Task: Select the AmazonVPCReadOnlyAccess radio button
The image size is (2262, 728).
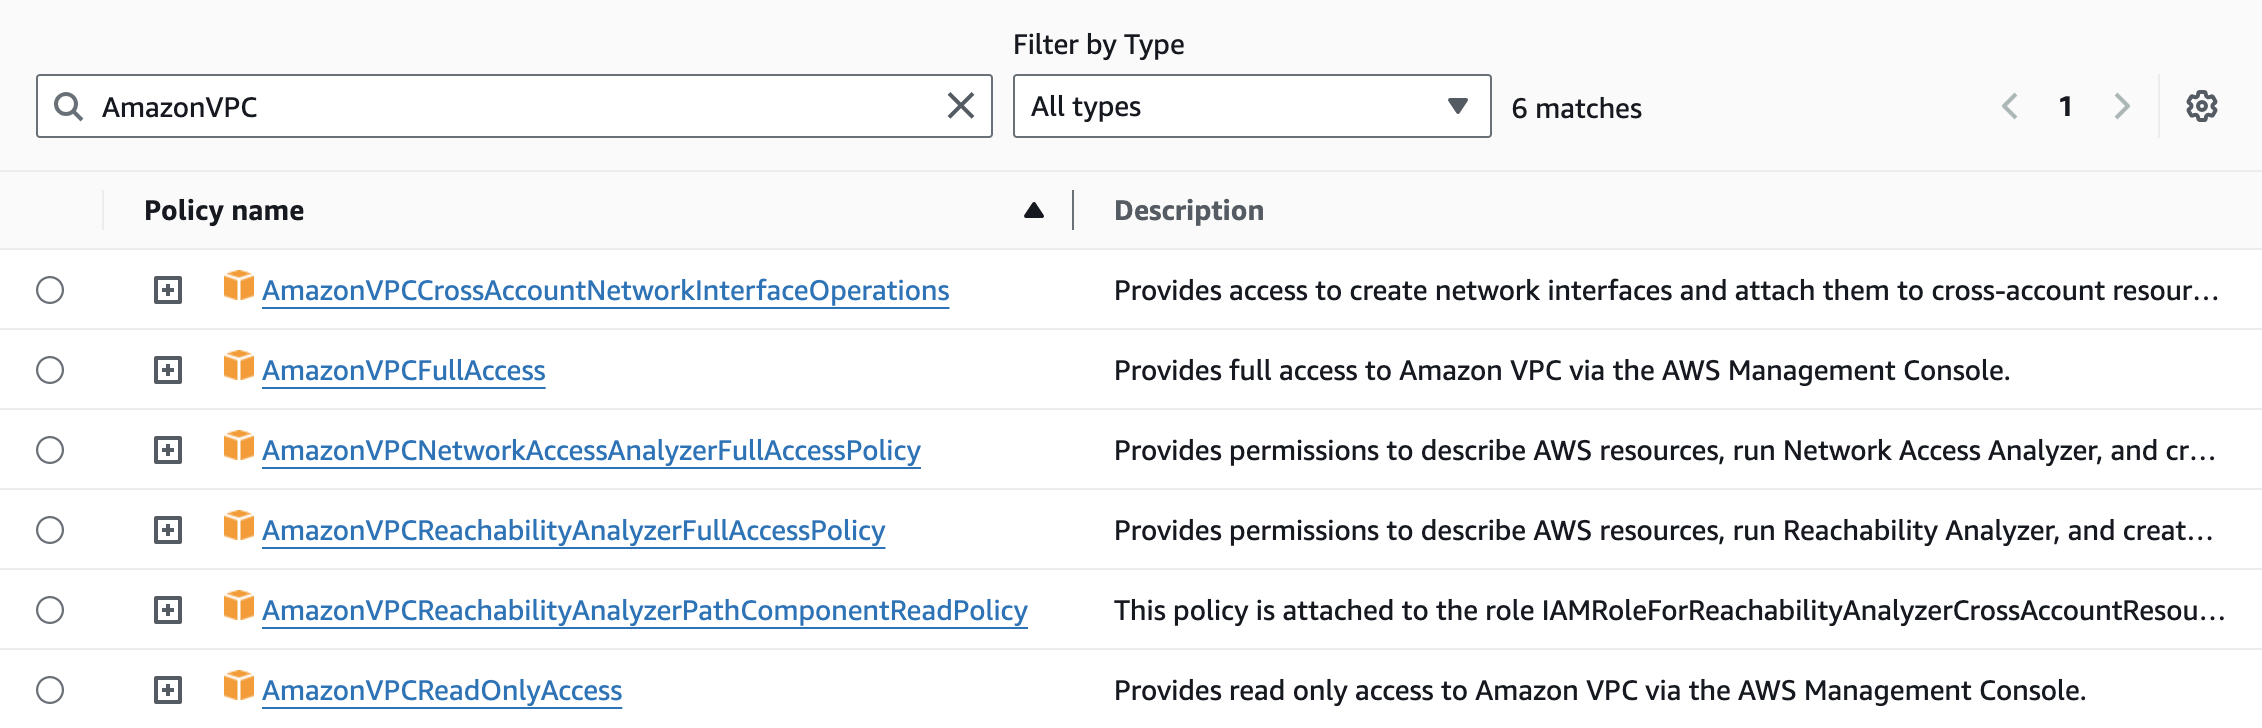Action: click(50, 690)
